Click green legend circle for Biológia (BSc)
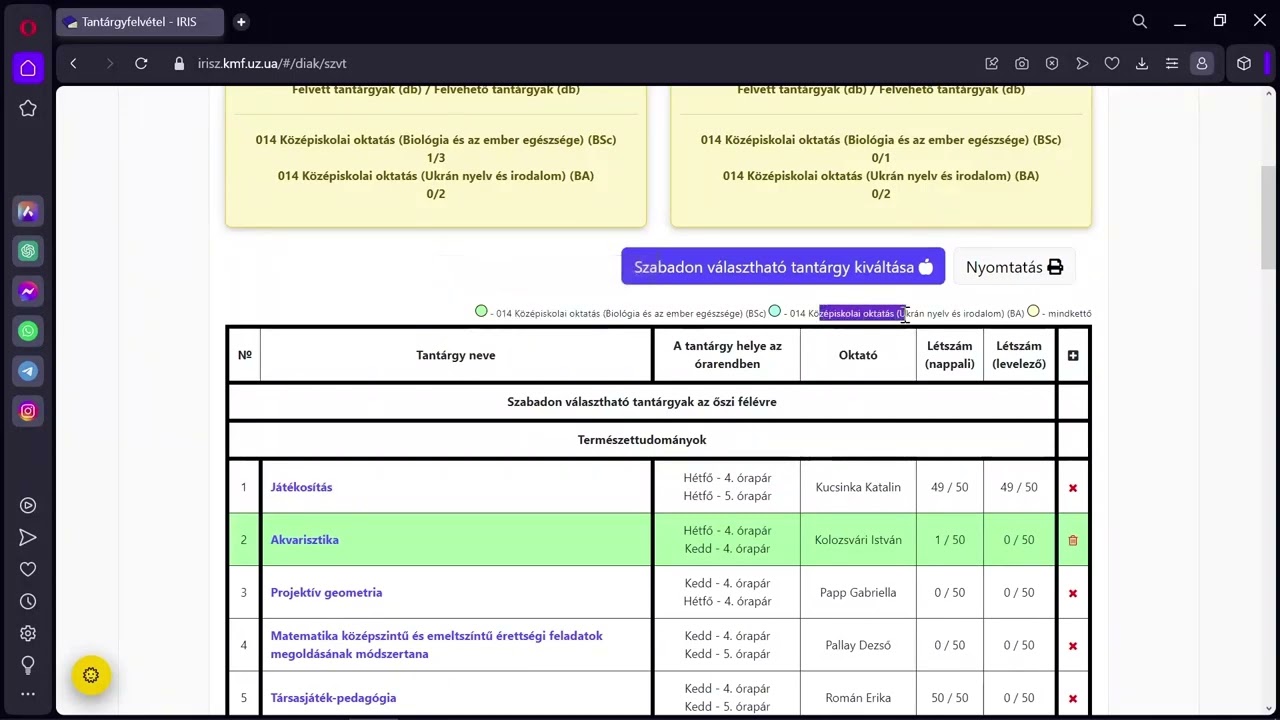 coord(481,312)
